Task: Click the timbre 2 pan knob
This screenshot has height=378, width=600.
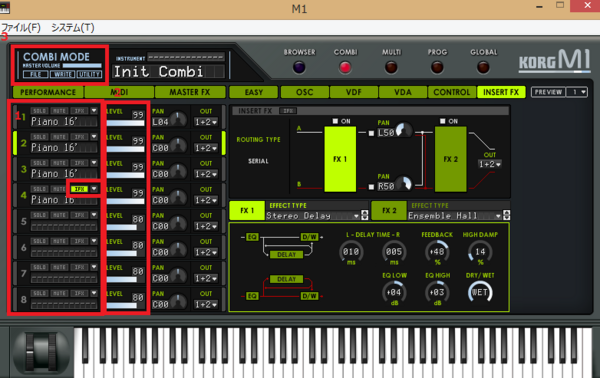Action: tap(178, 145)
